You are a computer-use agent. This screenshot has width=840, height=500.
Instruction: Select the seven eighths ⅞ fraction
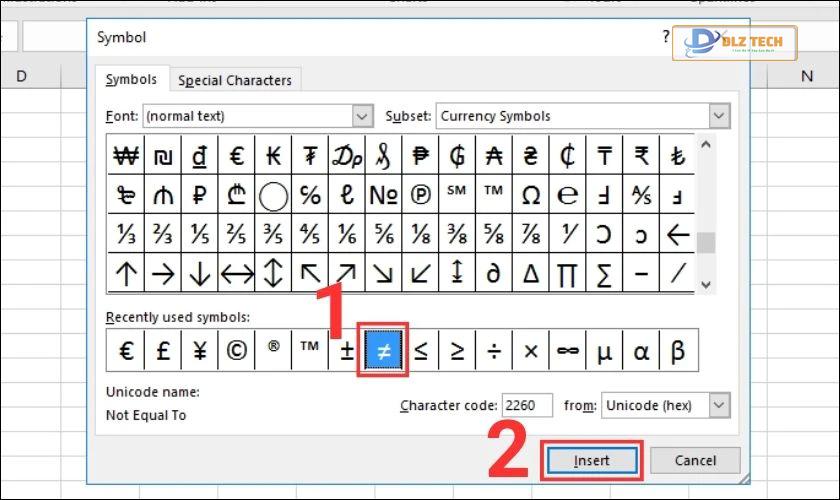click(531, 234)
